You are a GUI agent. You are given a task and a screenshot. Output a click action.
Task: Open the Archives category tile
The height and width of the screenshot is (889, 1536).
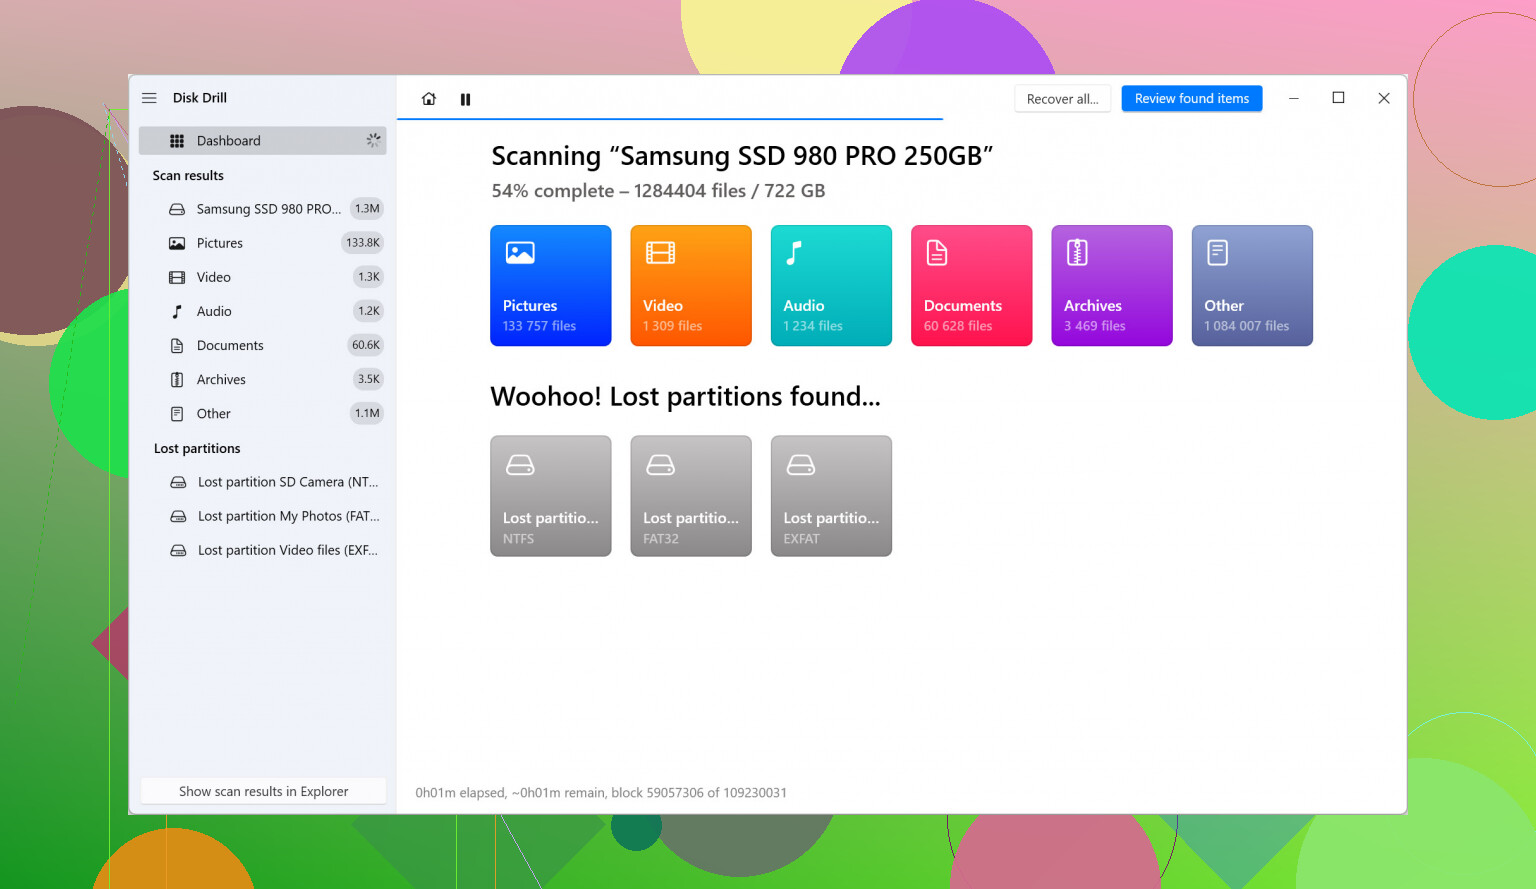coord(1111,286)
